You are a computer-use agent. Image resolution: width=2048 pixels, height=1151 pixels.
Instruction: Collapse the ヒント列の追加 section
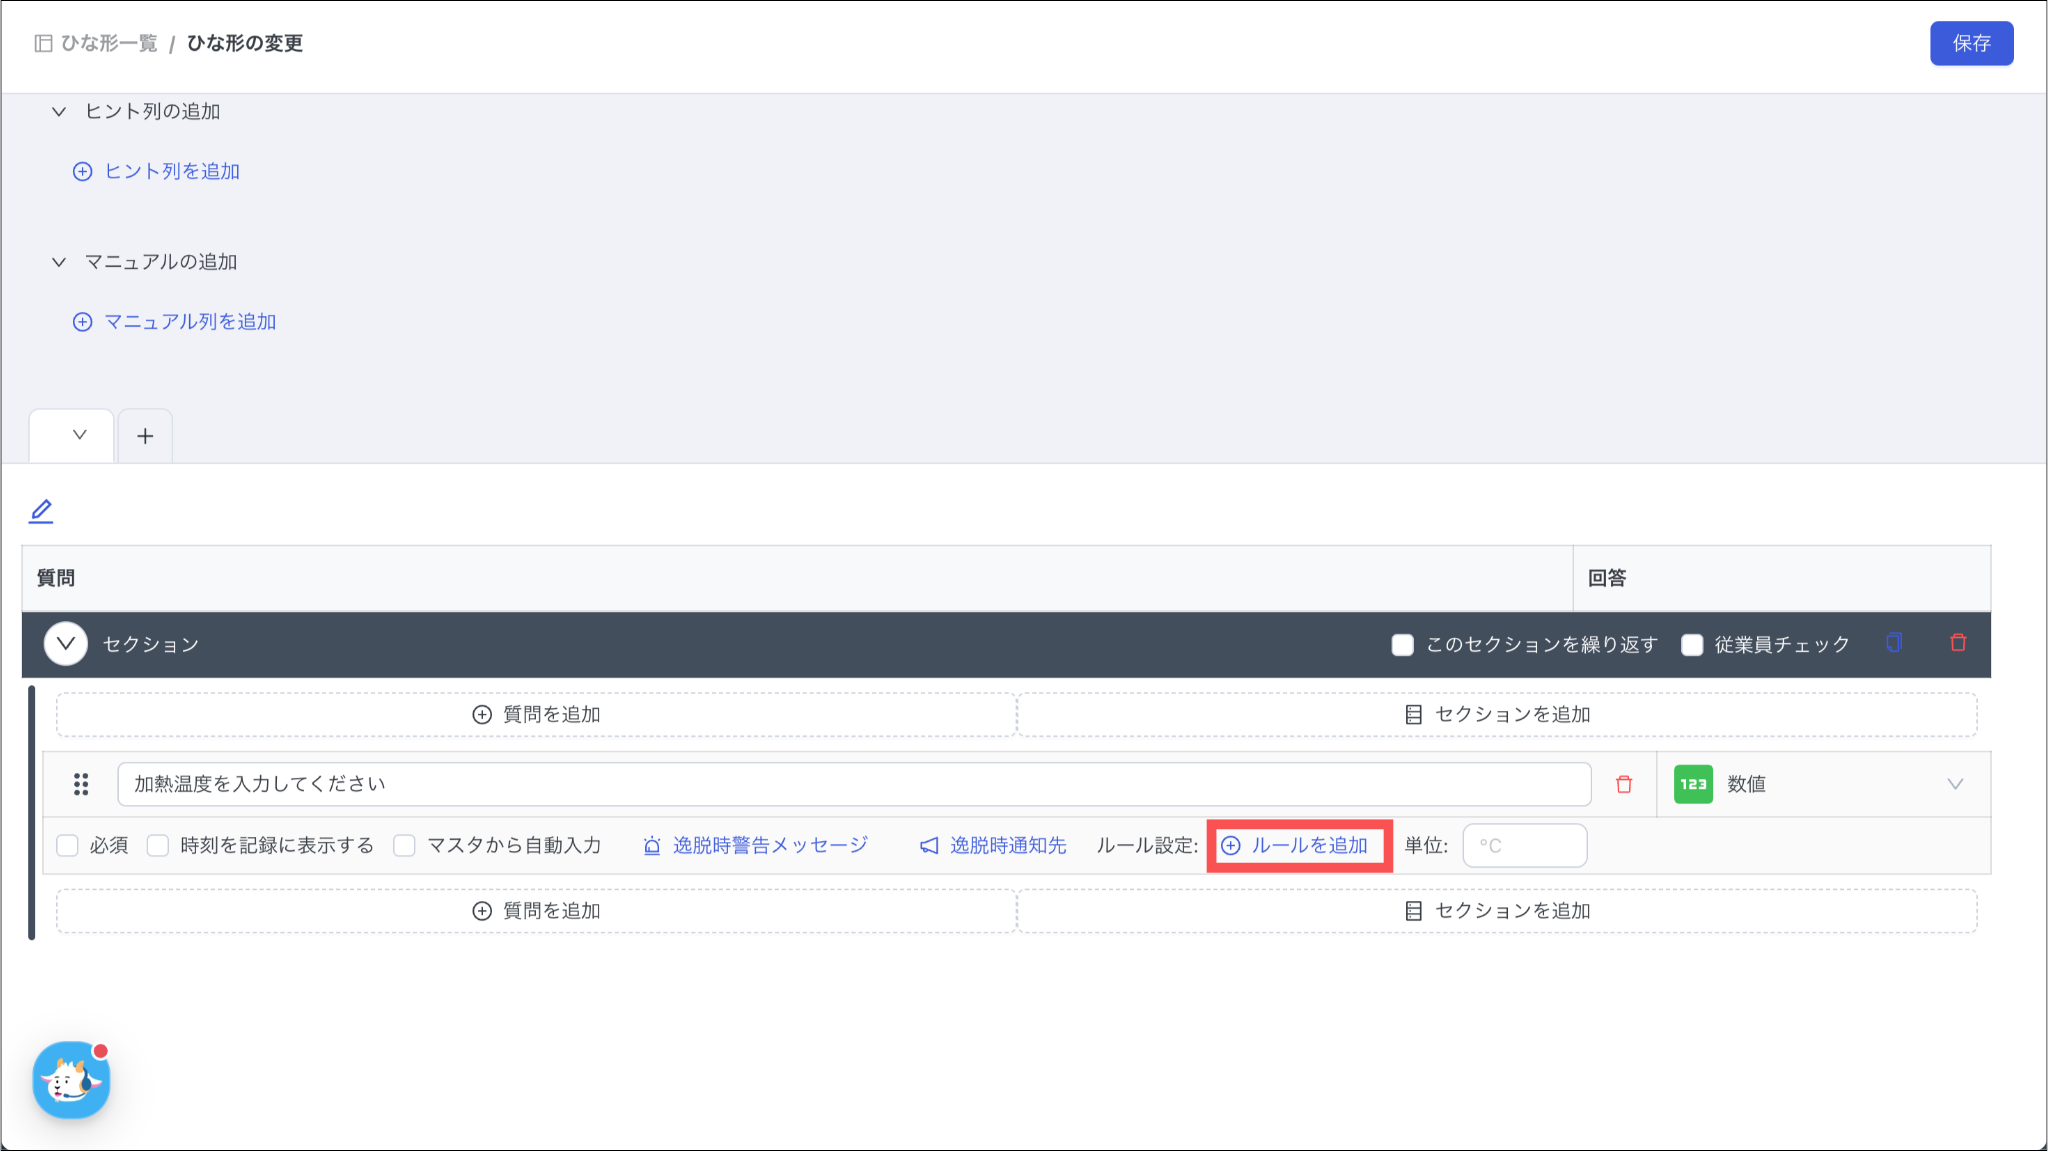[59, 112]
